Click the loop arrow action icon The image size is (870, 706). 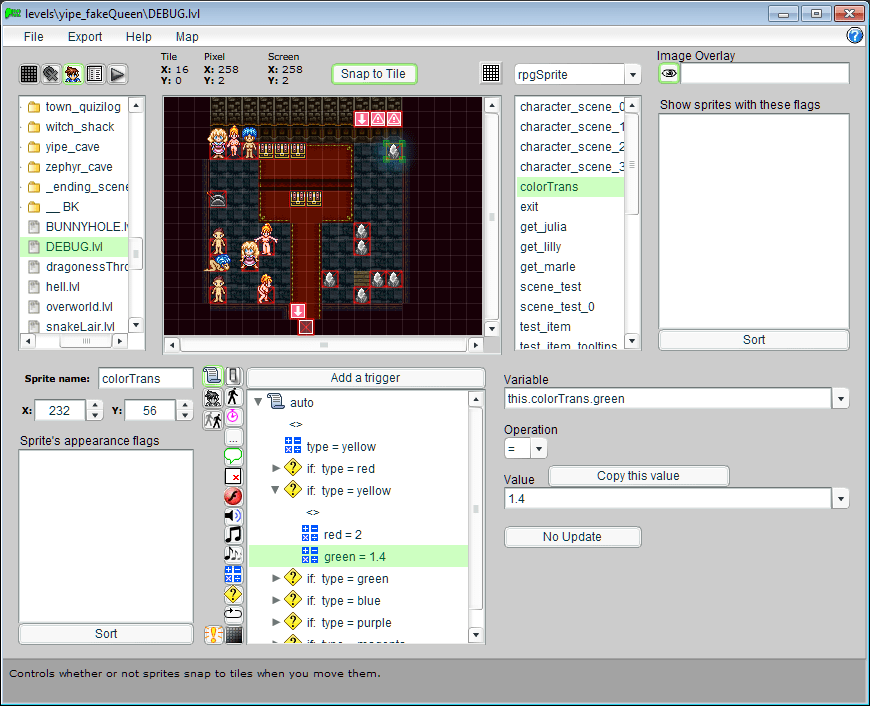[233, 613]
